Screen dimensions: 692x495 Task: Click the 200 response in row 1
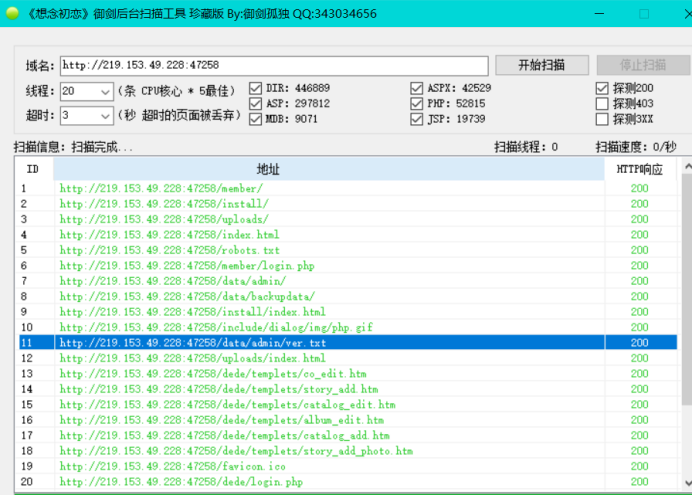[639, 188]
